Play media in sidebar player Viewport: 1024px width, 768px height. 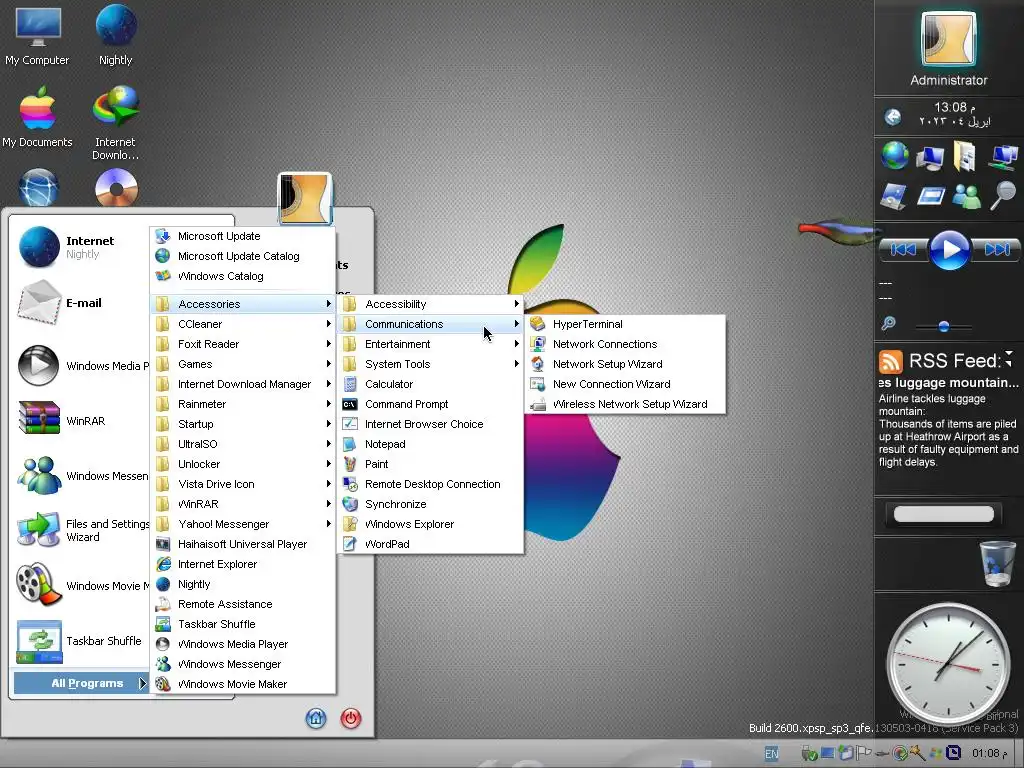[x=949, y=249]
